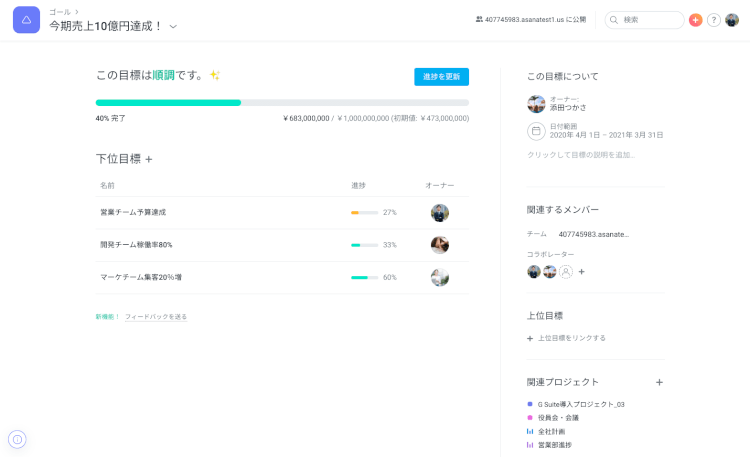
Task: Click the sparkle icon beside status heading
Action: (x=215, y=75)
